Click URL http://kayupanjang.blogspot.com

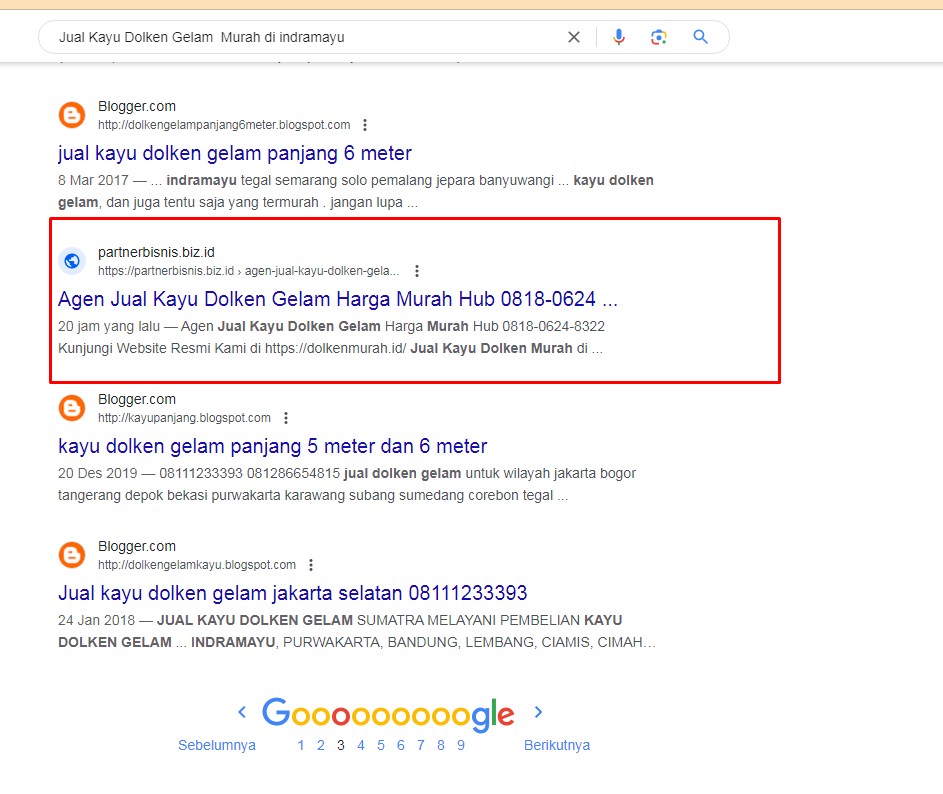[184, 417]
